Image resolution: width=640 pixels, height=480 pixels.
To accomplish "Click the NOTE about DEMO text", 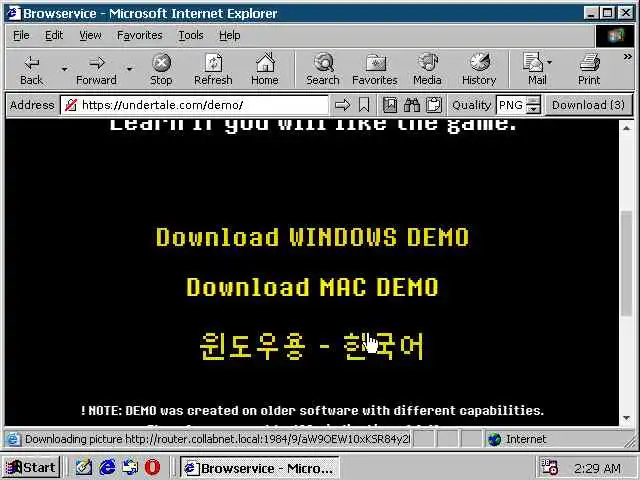I will tap(312, 411).
